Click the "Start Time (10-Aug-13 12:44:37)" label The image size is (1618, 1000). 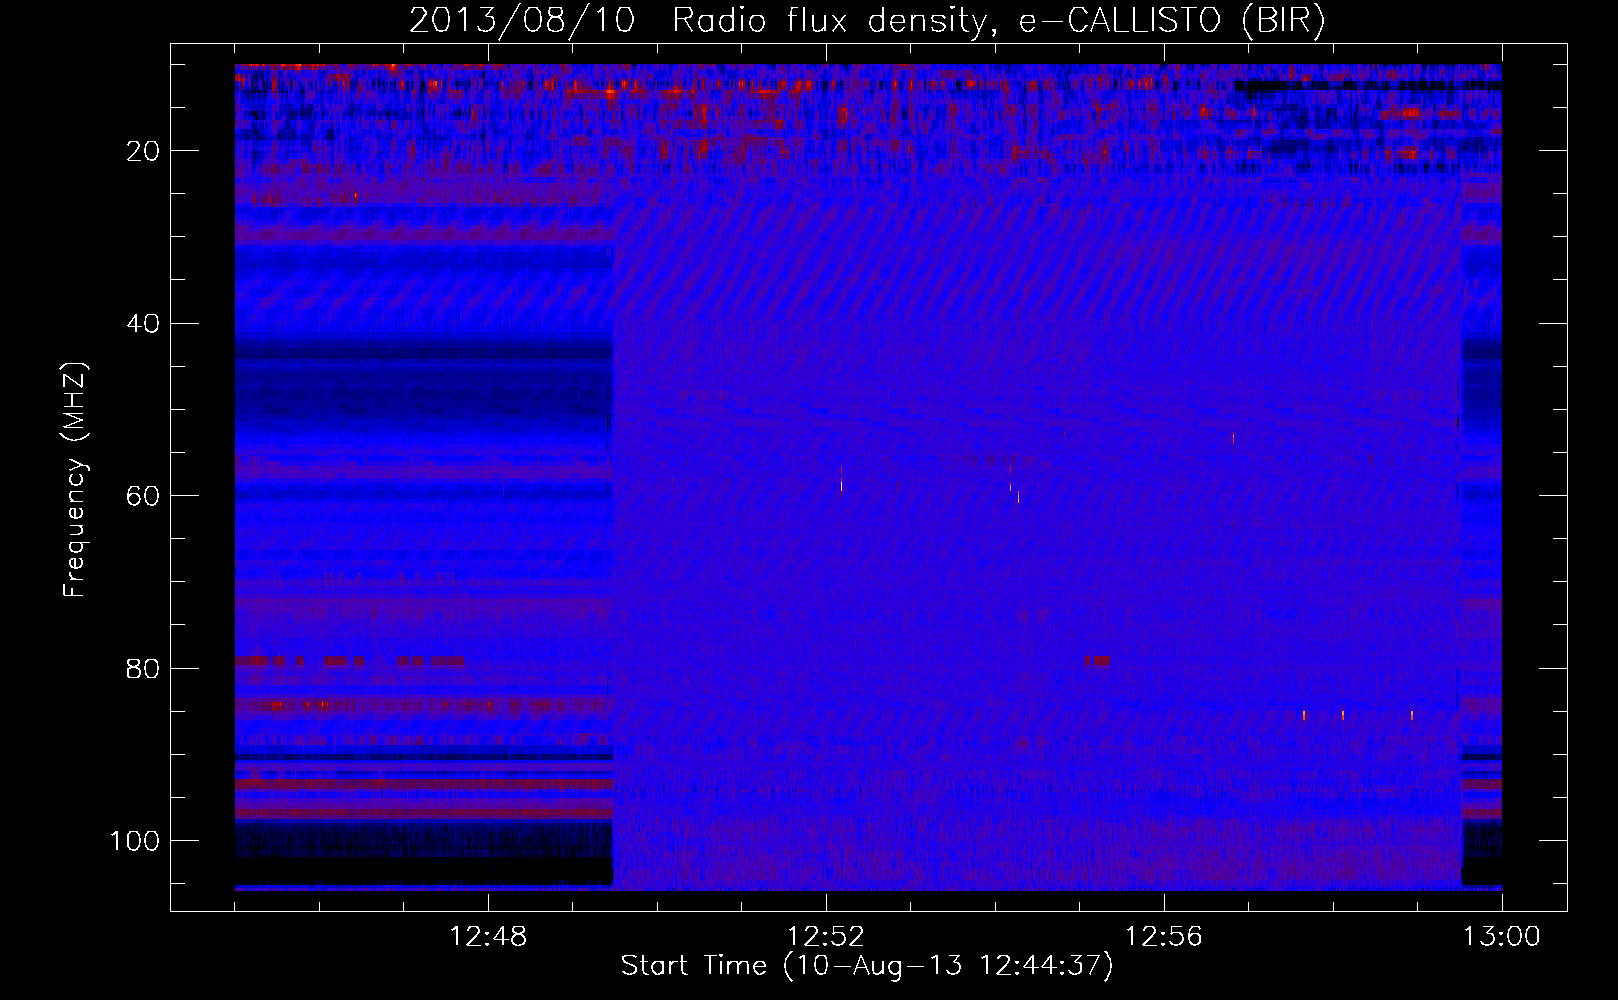pos(867,966)
